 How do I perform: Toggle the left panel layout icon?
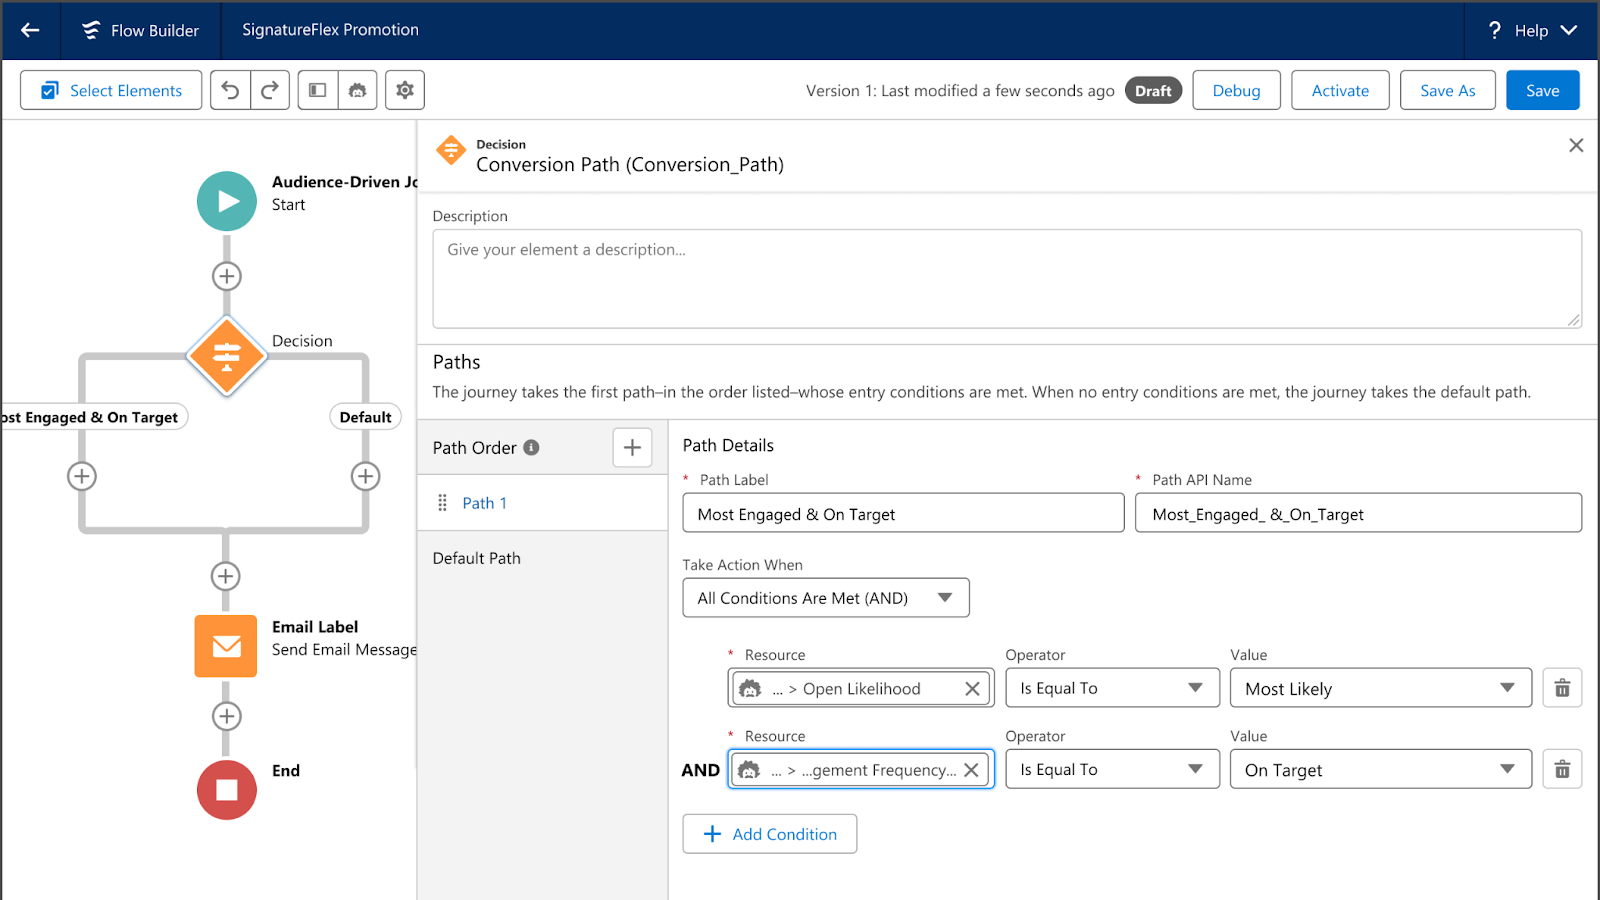tap(317, 90)
